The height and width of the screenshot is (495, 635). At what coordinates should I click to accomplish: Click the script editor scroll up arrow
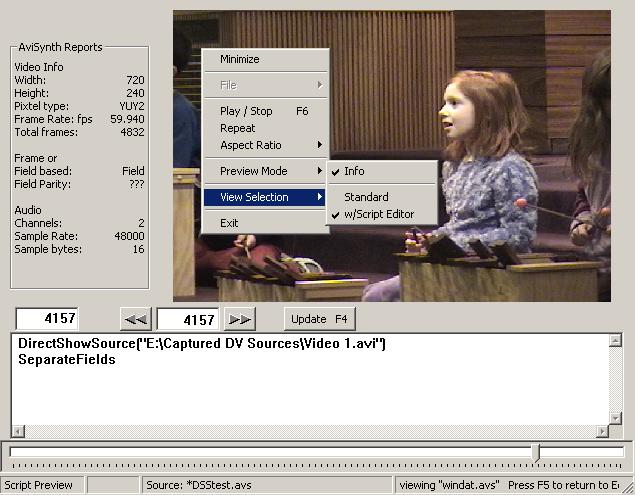pyautogui.click(x=615, y=342)
